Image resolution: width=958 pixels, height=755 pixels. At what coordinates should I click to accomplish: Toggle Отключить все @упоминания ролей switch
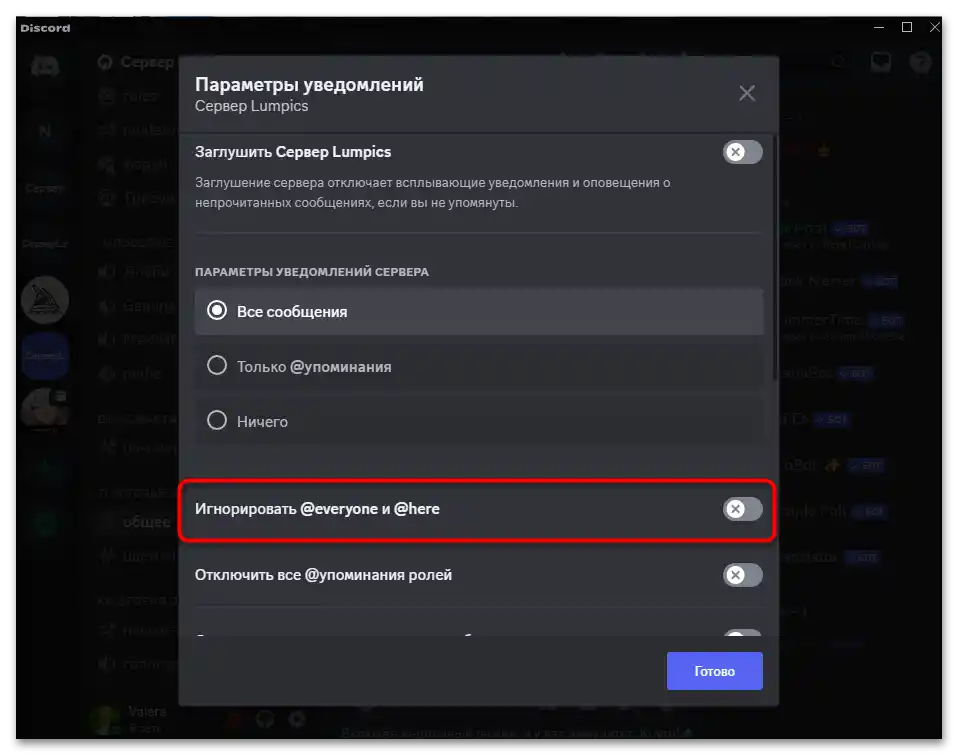(741, 575)
